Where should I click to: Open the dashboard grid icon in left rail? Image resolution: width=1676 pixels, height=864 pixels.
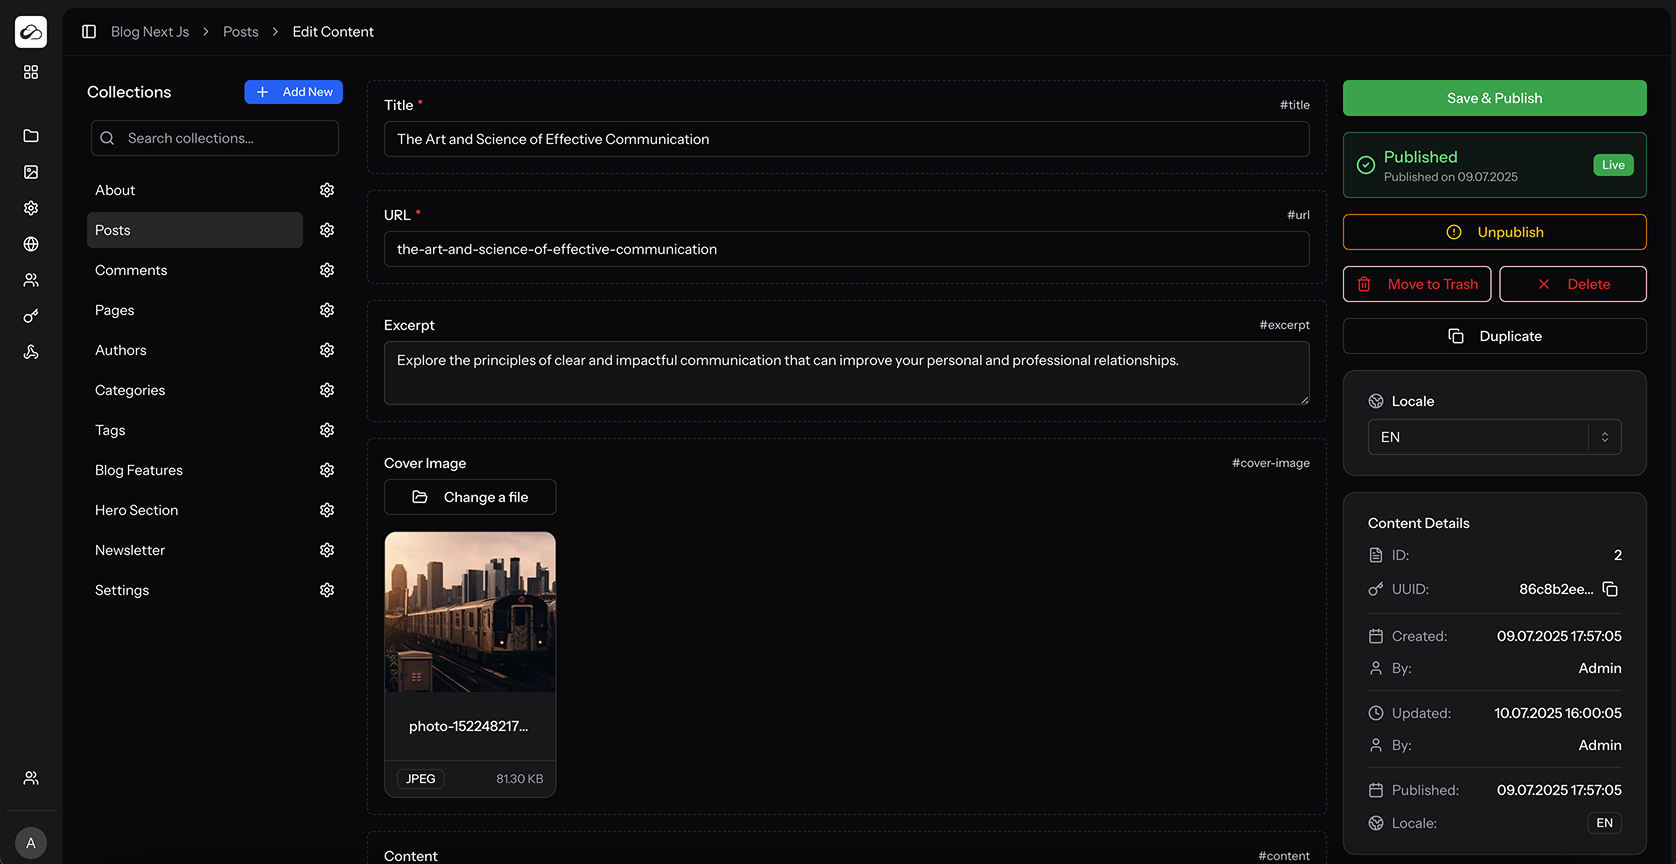(x=31, y=72)
